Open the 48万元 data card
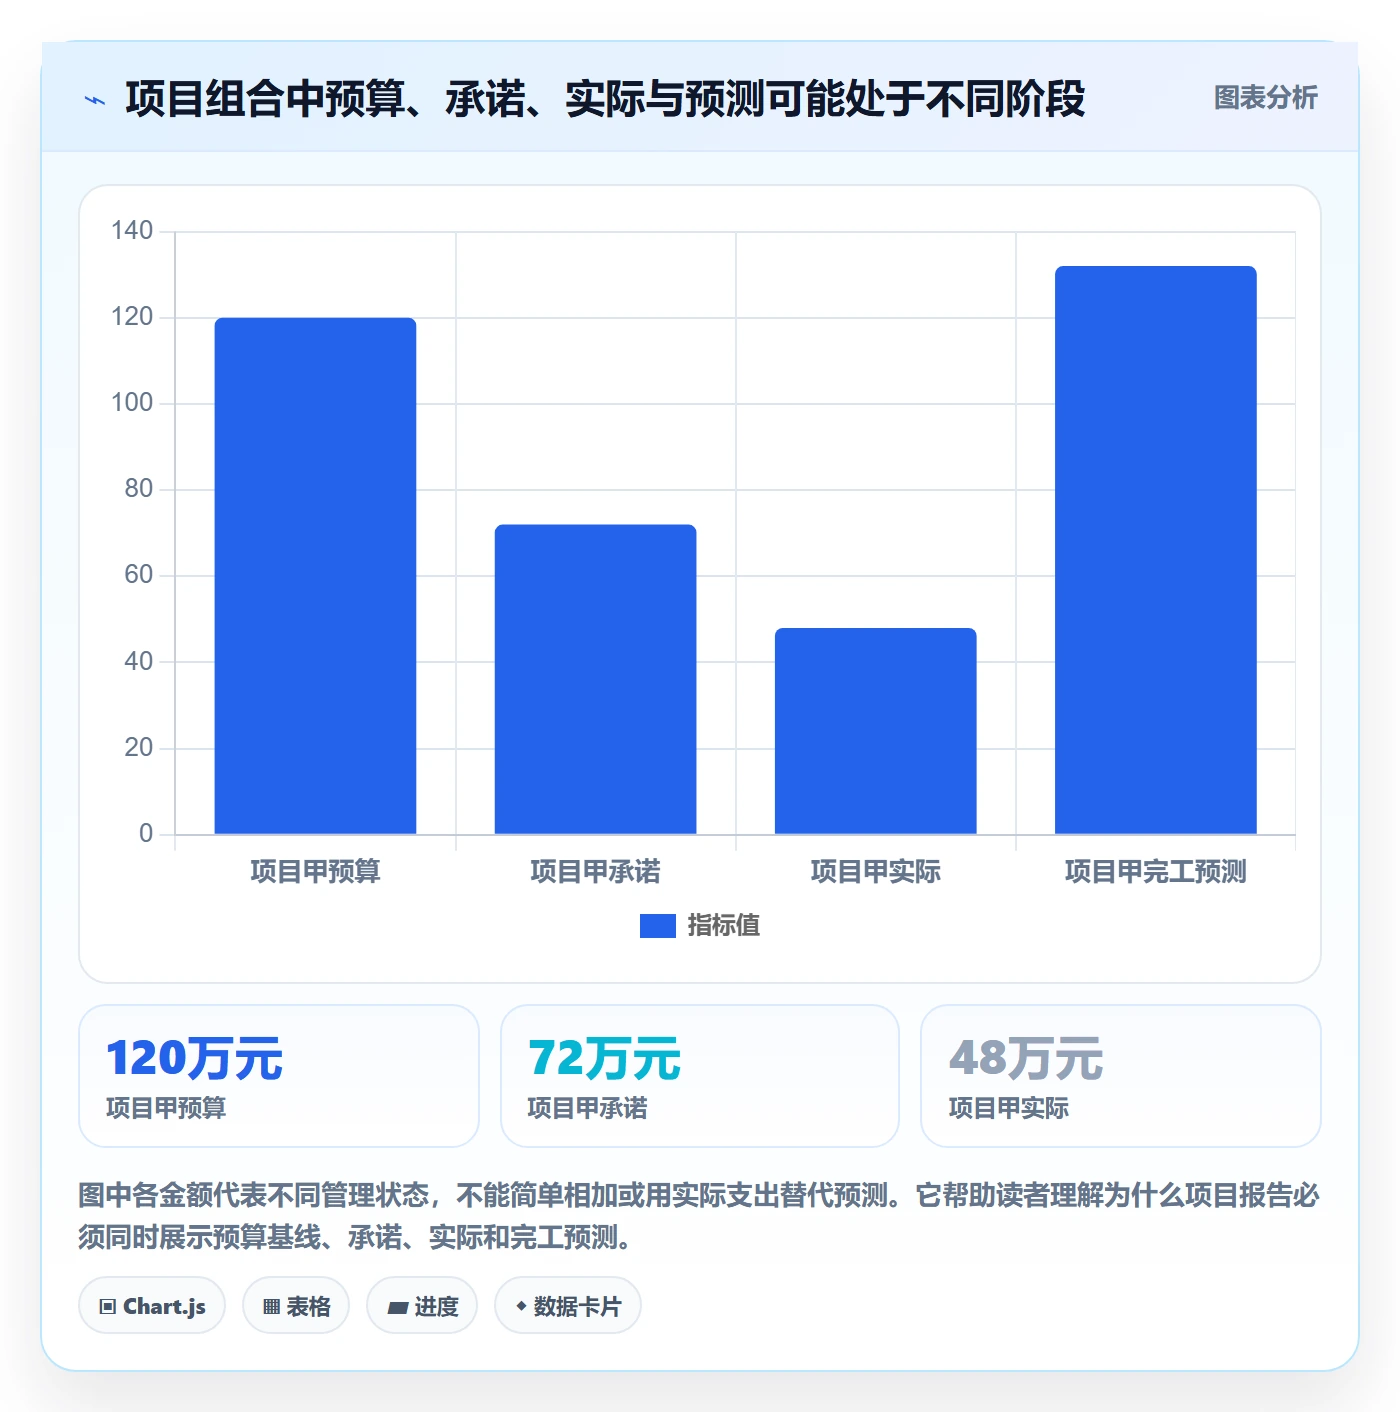This screenshot has width=1400, height=1412. point(1121,1076)
